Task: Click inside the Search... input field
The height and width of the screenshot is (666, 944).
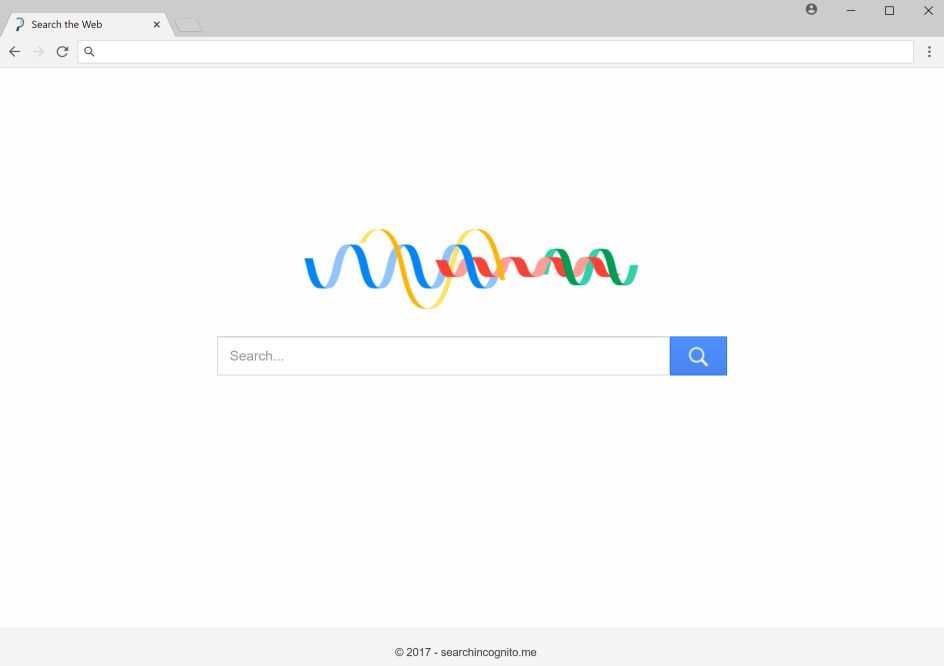Action: tap(443, 356)
